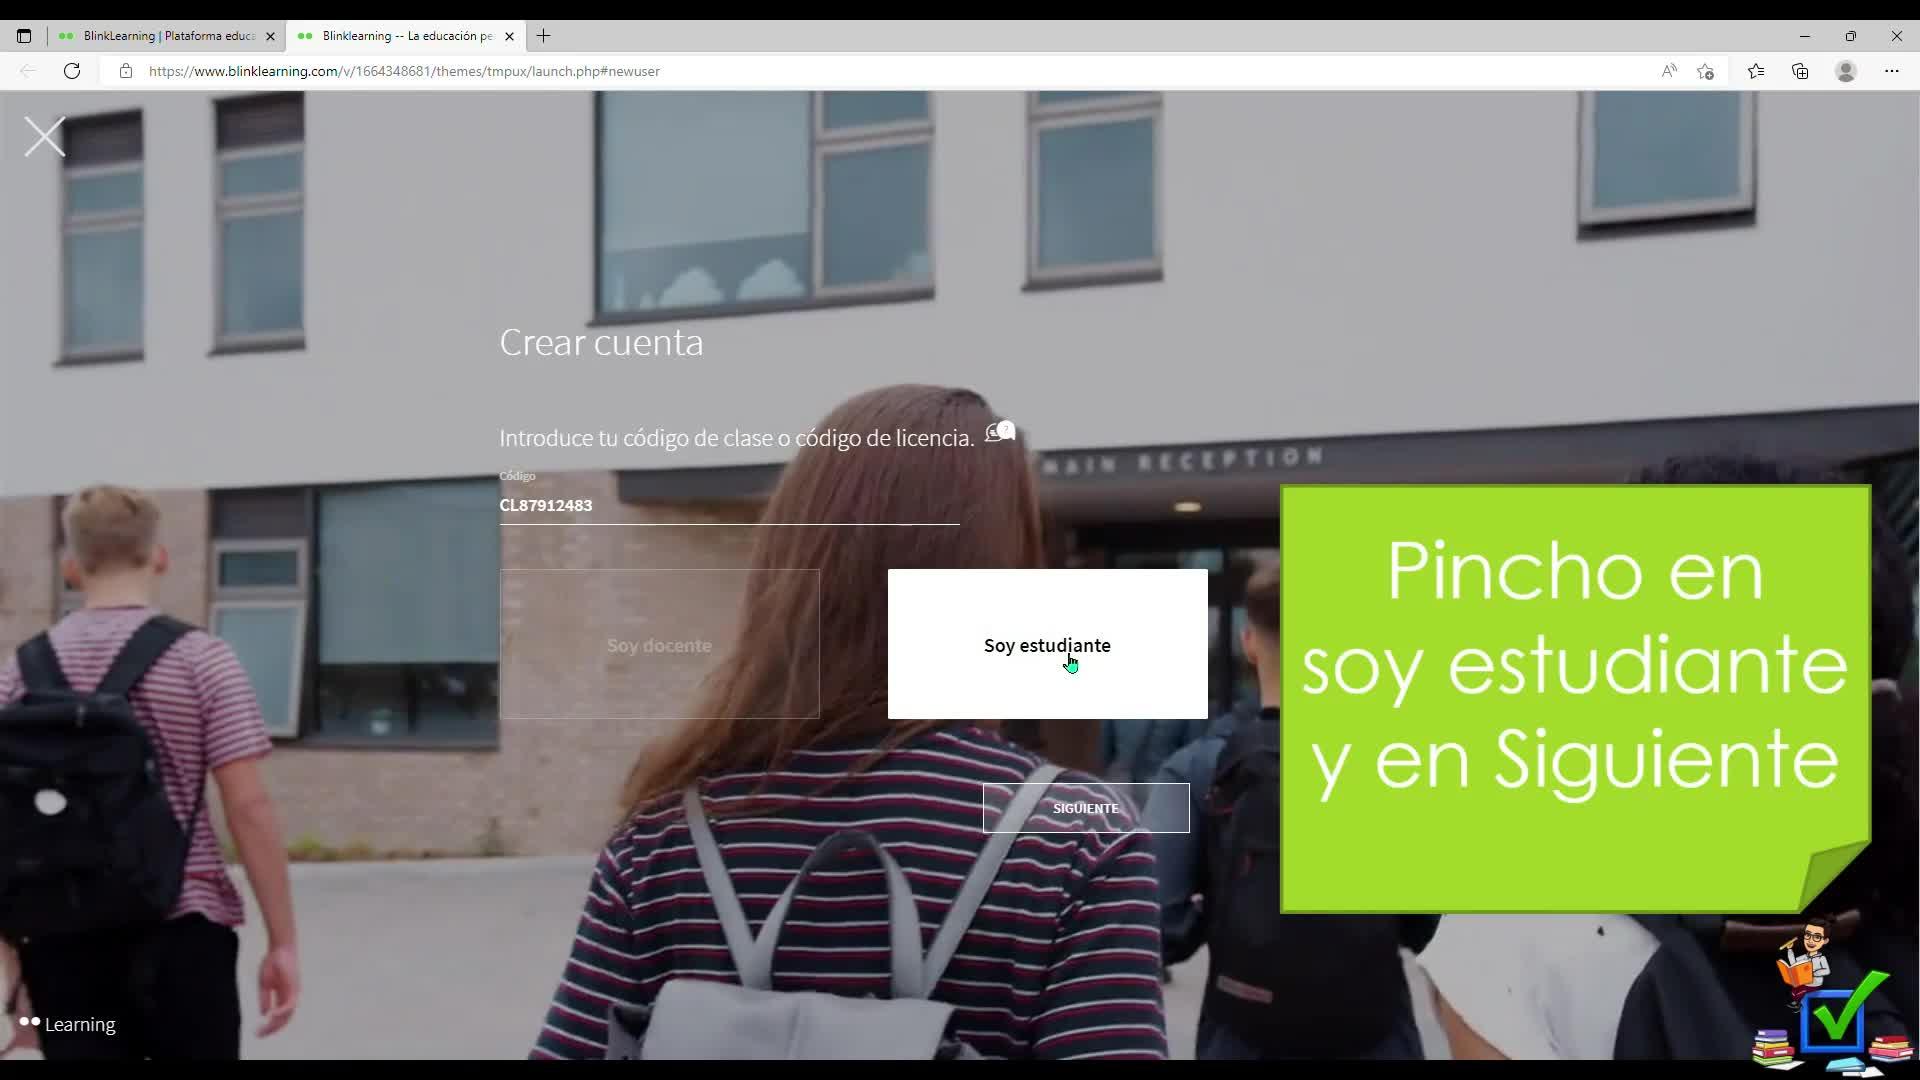Screen dimensions: 1920x1080
Task: Select the Soy docente option
Action: click(659, 644)
